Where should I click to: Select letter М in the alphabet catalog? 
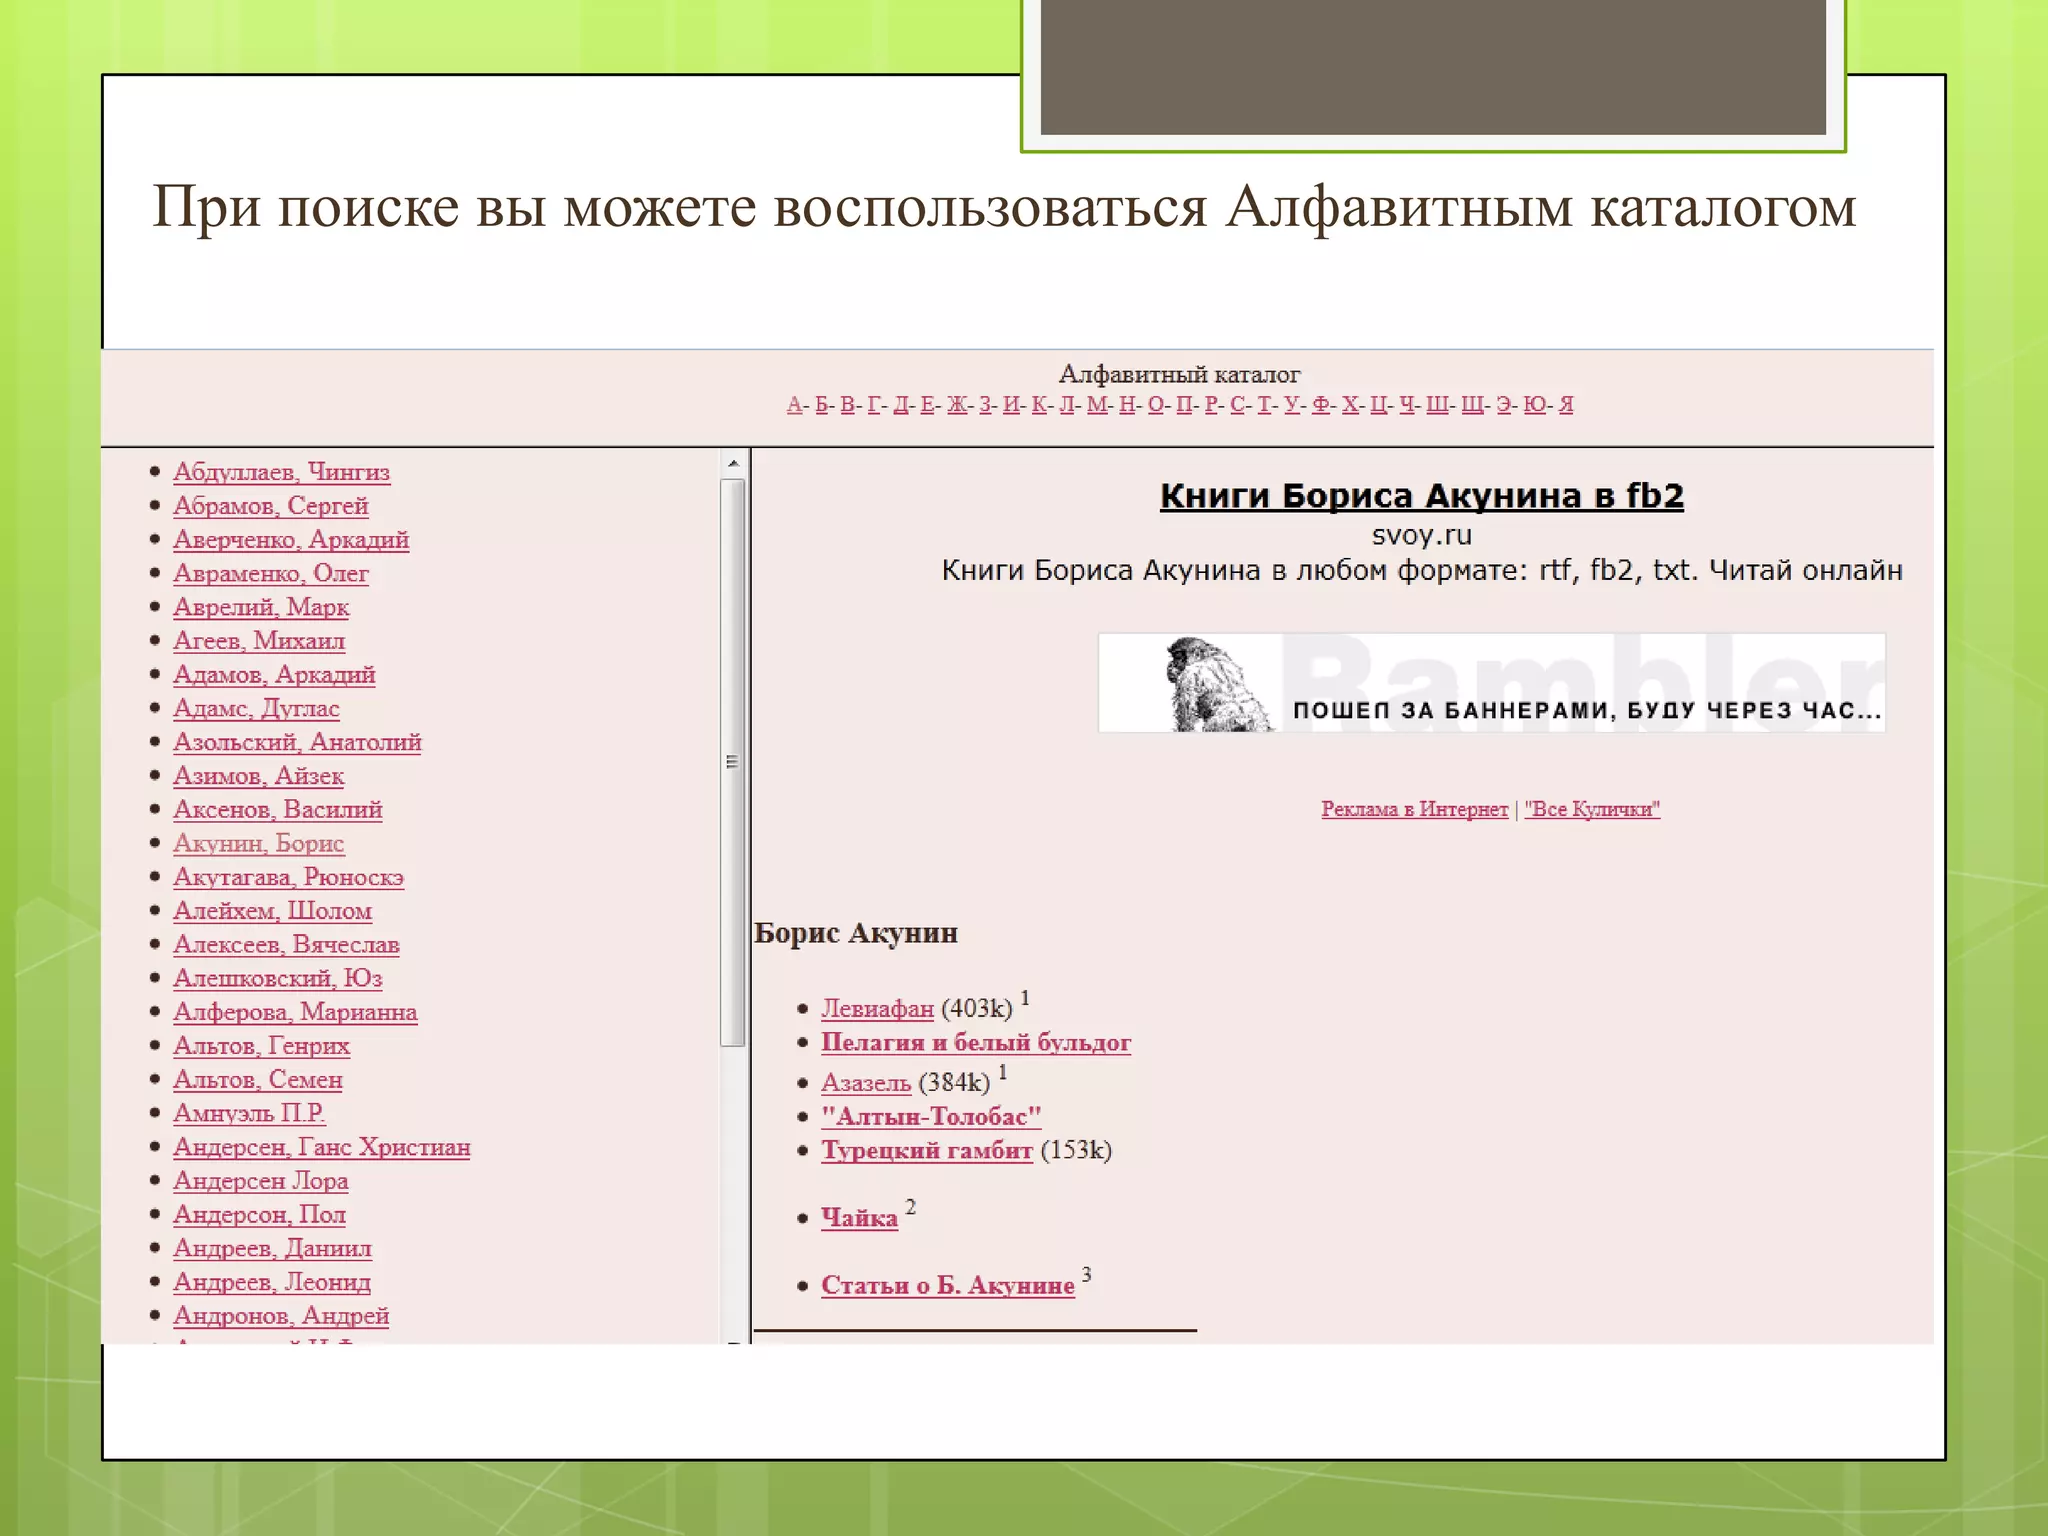(x=1097, y=404)
